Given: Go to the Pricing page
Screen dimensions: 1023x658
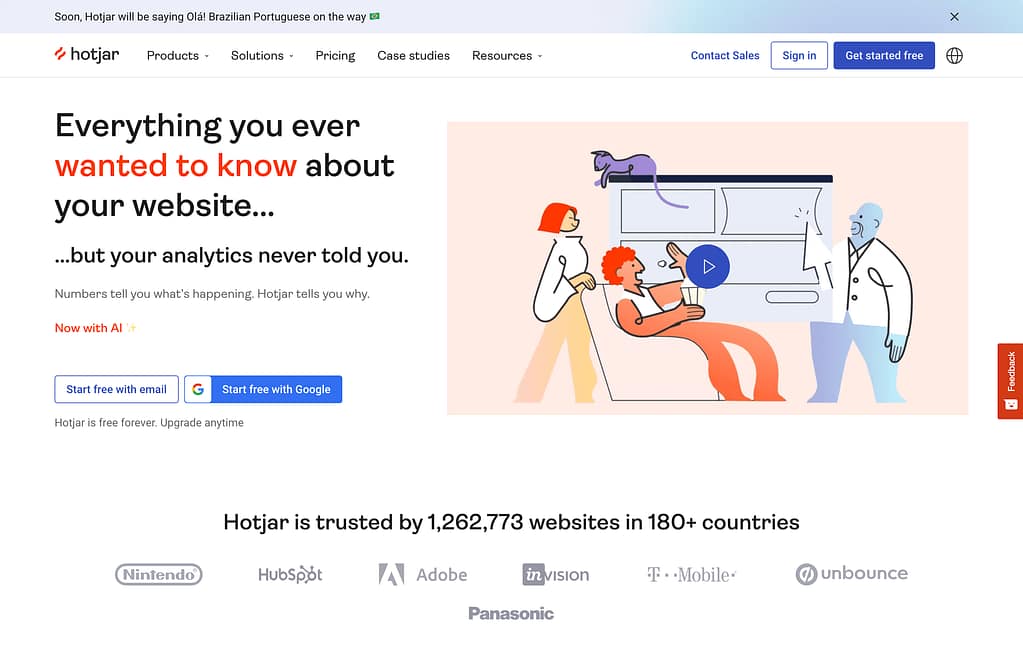Looking at the screenshot, I should click(334, 55).
